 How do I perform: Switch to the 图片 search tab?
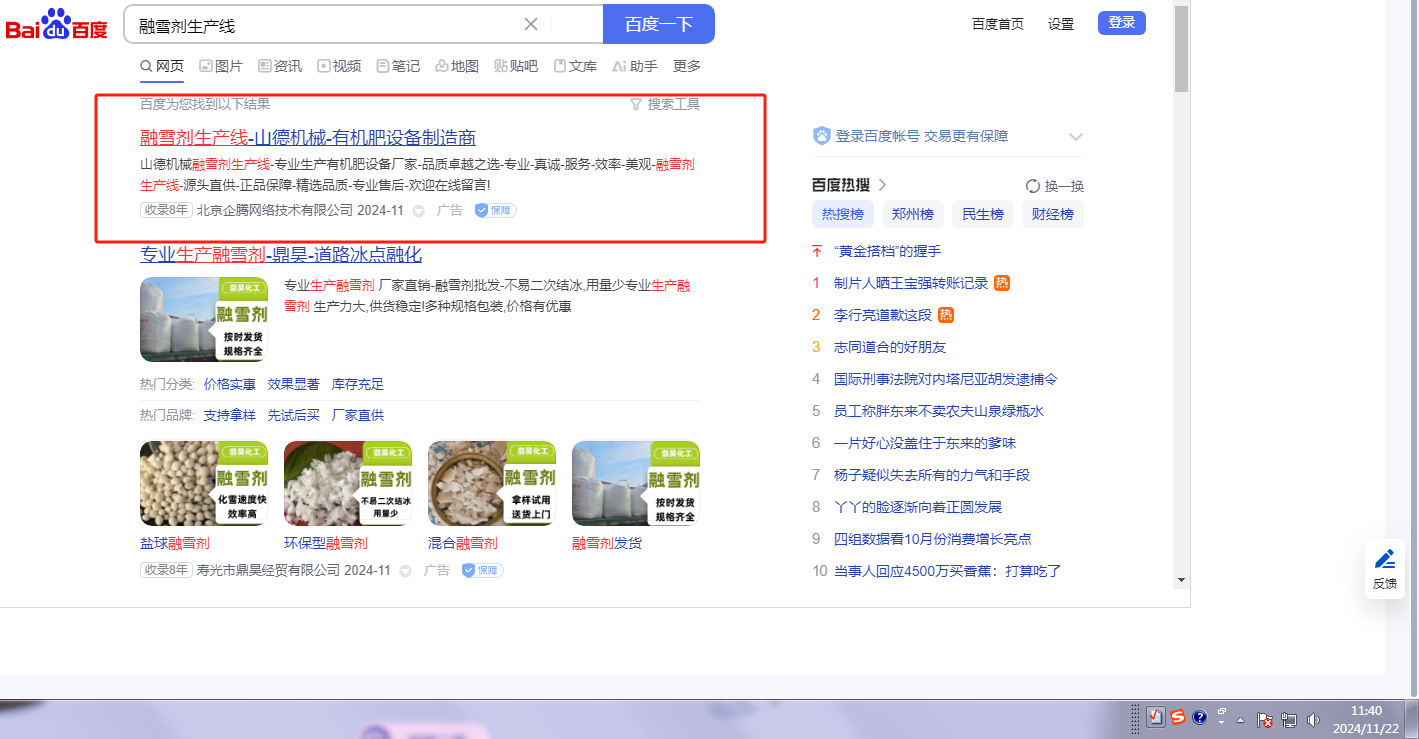coord(221,66)
